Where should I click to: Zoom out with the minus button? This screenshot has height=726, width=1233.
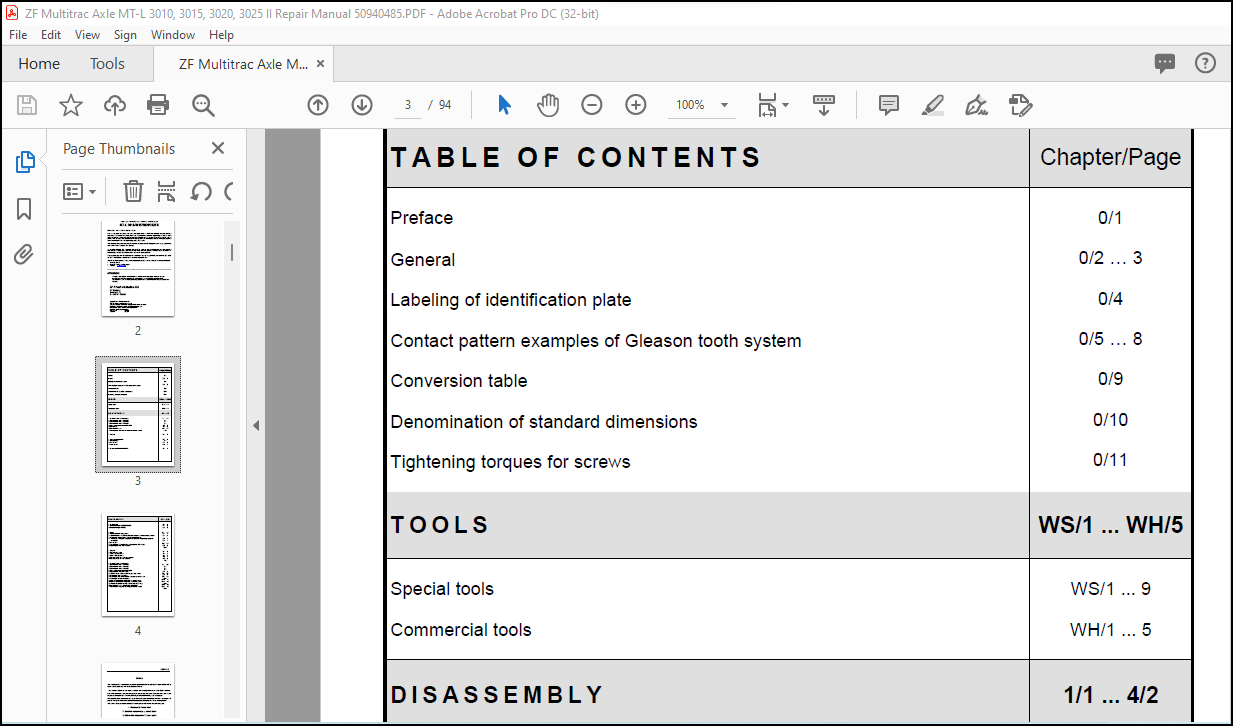coord(592,105)
